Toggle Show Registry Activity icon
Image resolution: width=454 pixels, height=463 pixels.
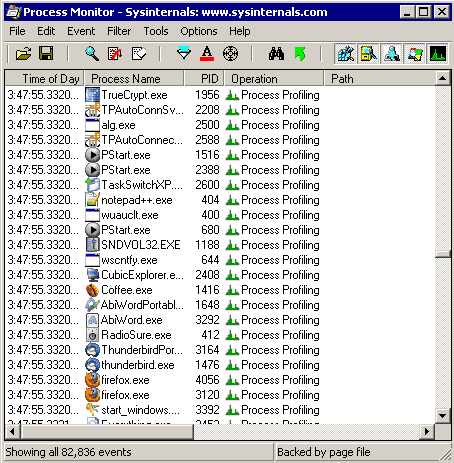(x=346, y=53)
